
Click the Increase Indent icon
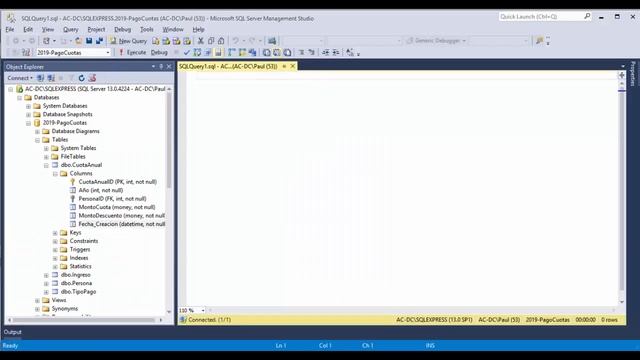336,52
